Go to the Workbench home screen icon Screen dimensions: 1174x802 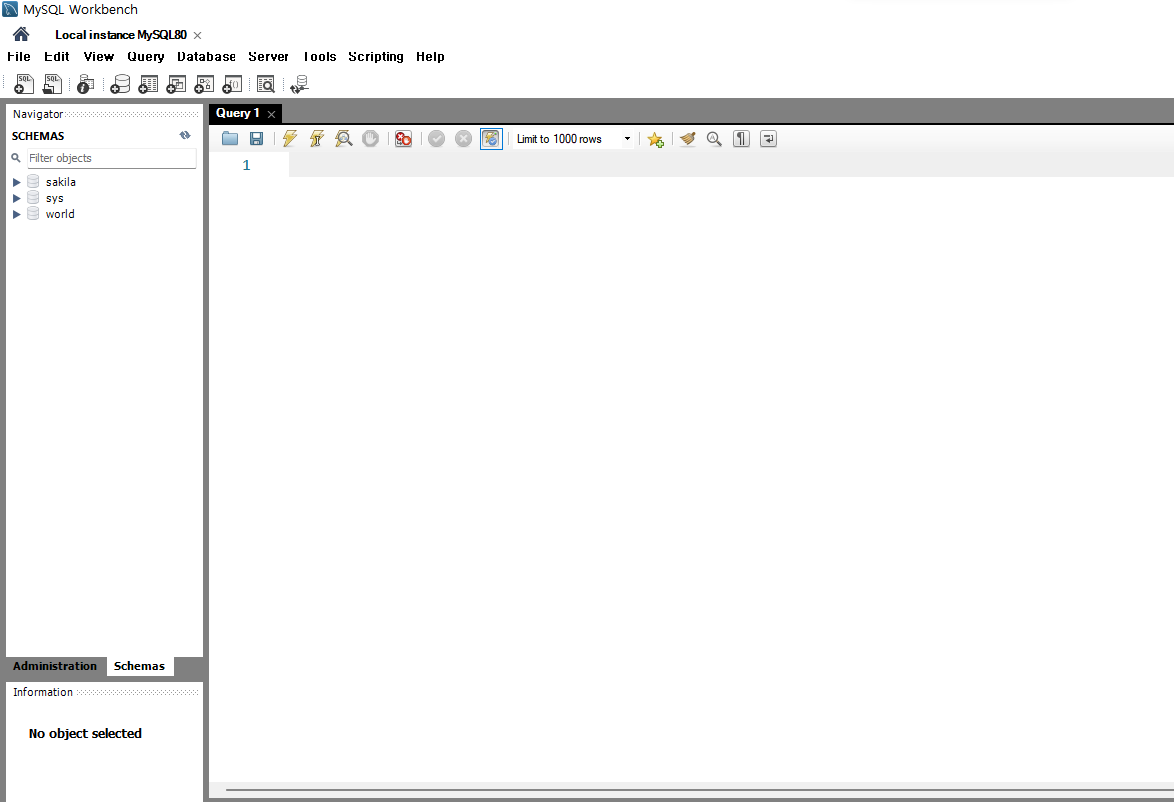coord(21,34)
